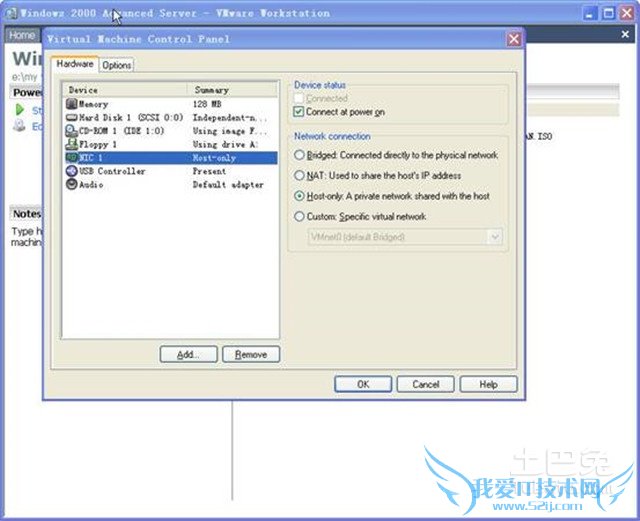Close the Virtual Machine Control Panel dialog
Image resolution: width=640 pixels, height=521 pixels.
point(513,39)
